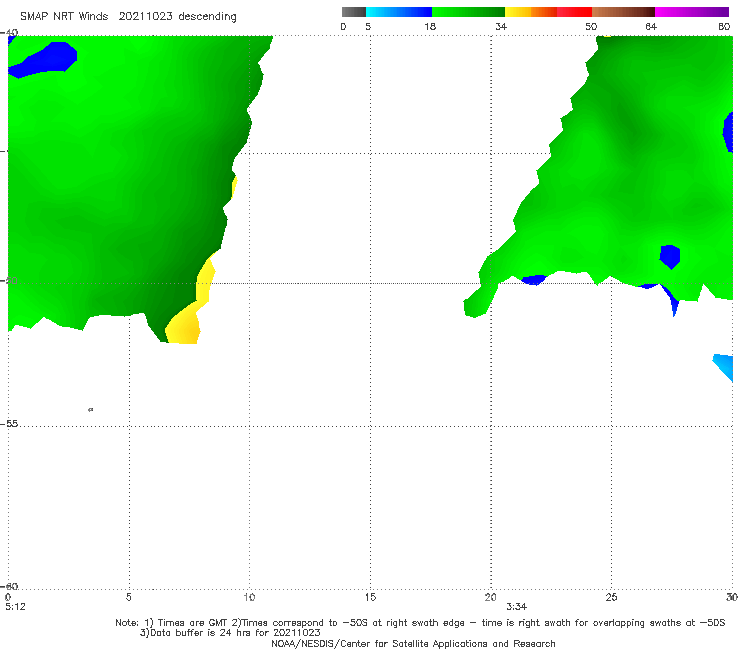Click the longitude axis label '20'
The width and height of the screenshot is (740, 650).
click(490, 597)
